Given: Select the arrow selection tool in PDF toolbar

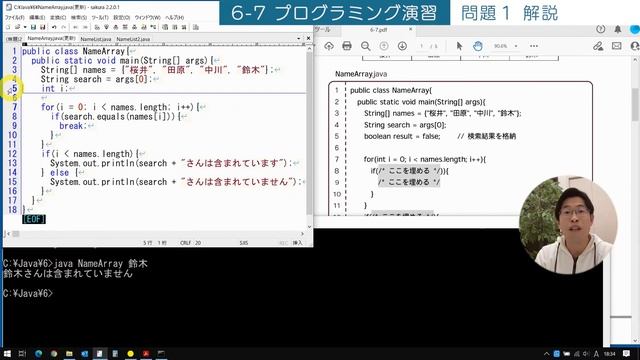Looking at the screenshot, I should click(x=459, y=46).
